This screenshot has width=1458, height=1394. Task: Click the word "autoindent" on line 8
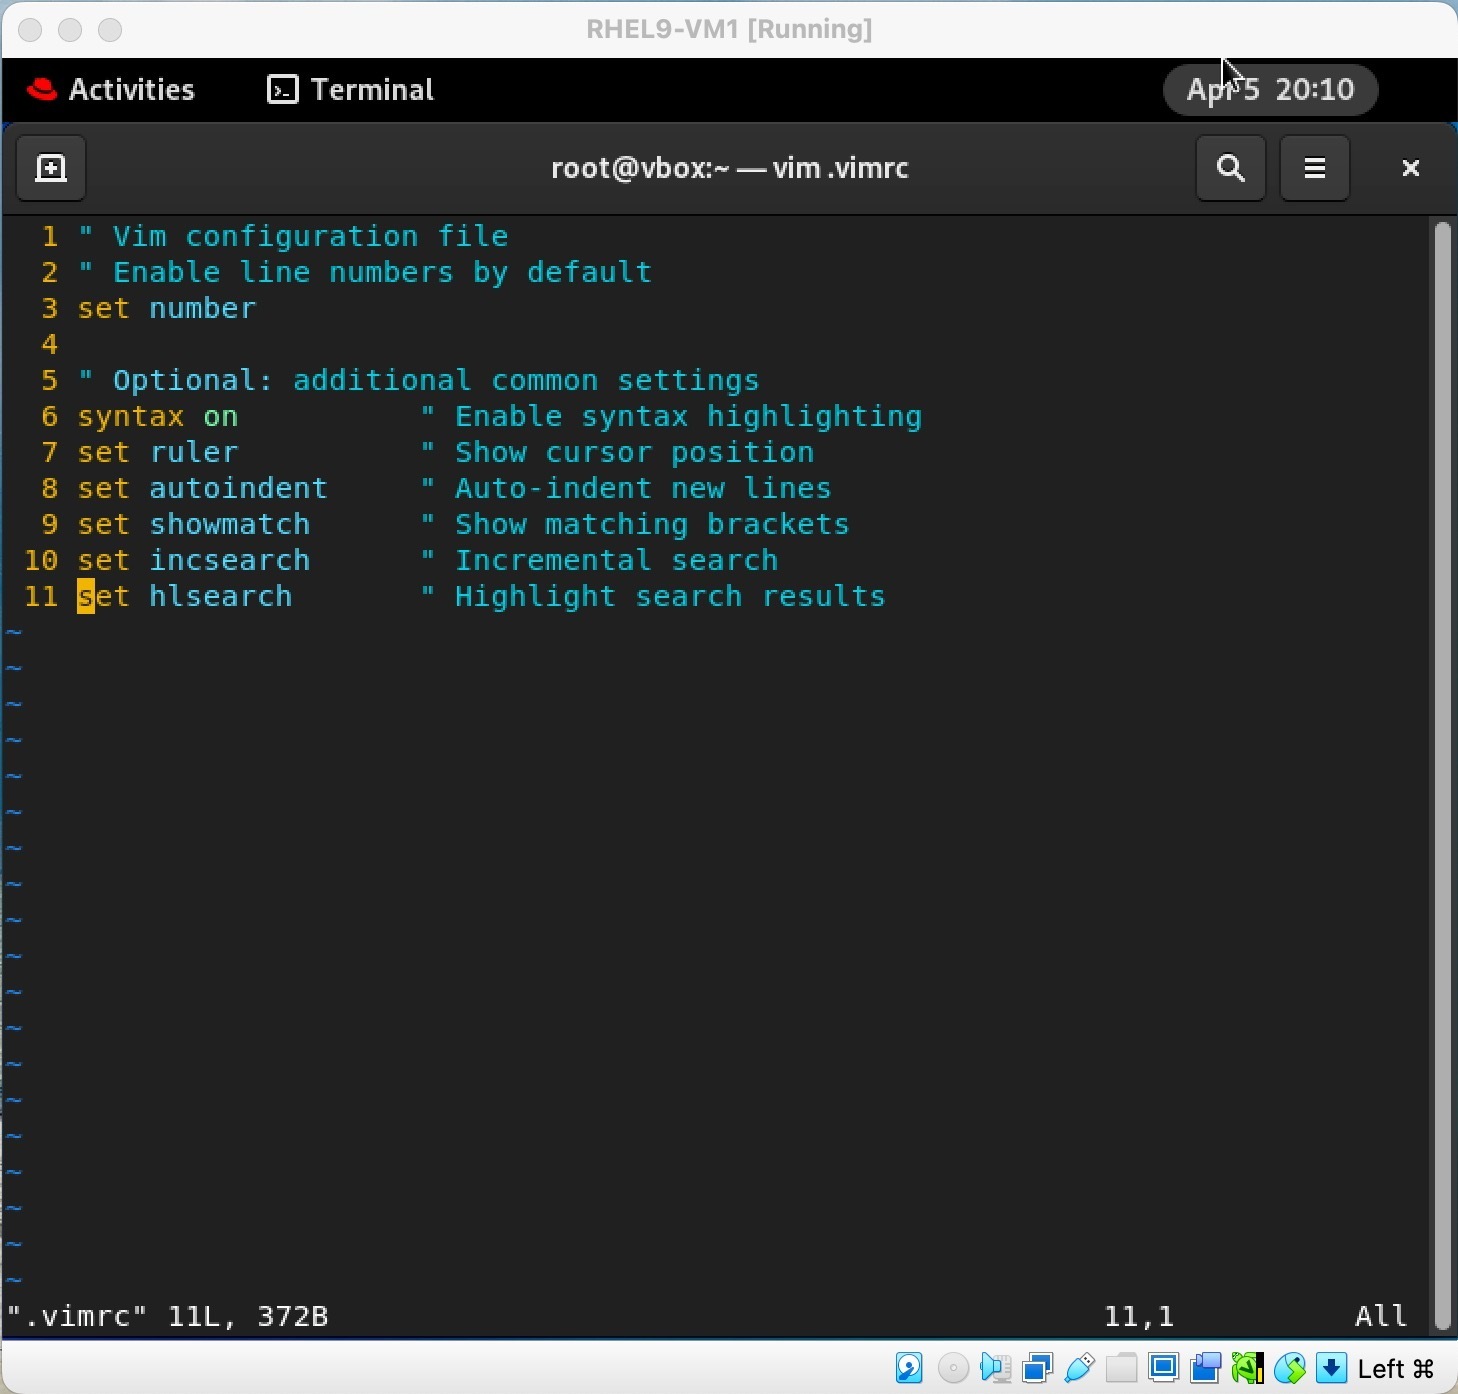(x=239, y=488)
